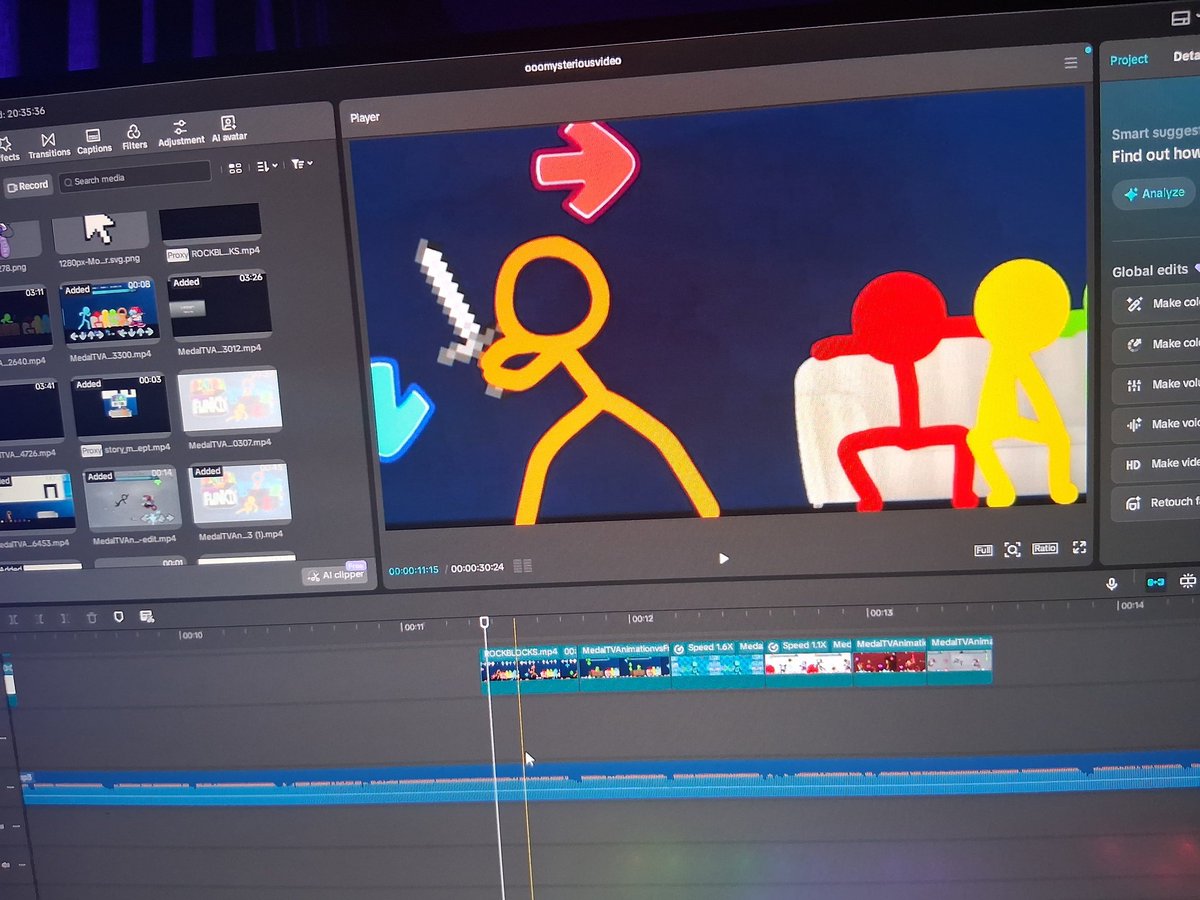The width and height of the screenshot is (1200, 900).
Task: Open the Filters tab
Action: [x=134, y=137]
